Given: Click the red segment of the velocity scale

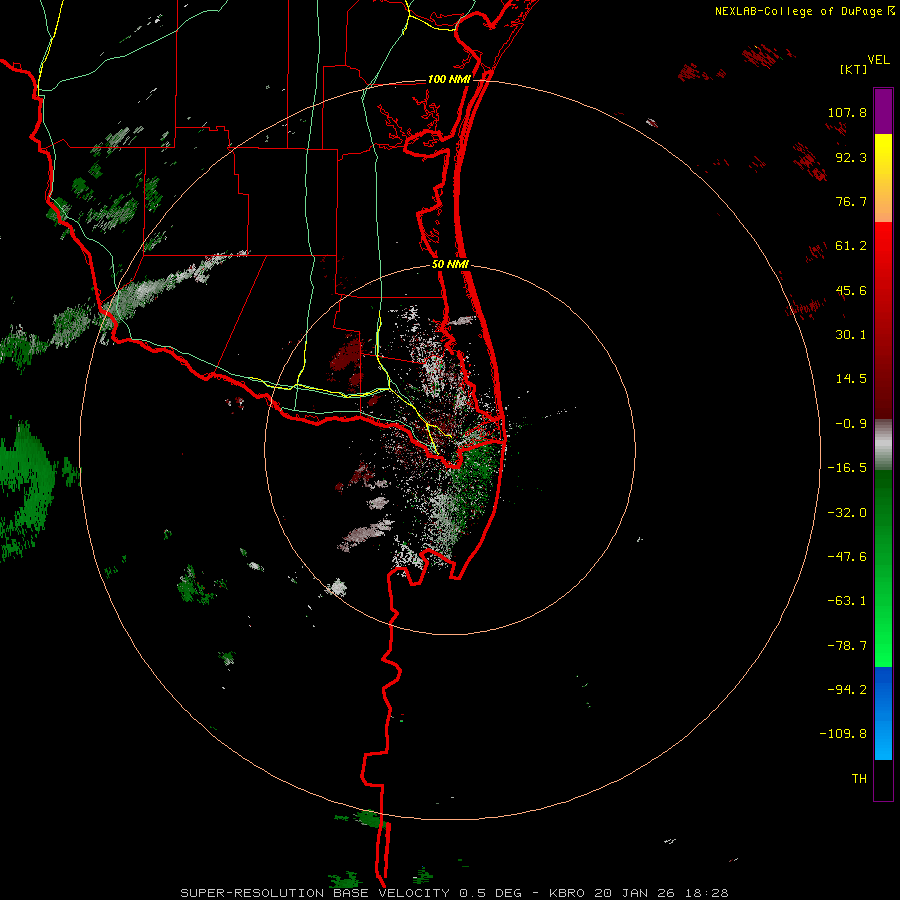Looking at the screenshot, I should tap(883, 320).
